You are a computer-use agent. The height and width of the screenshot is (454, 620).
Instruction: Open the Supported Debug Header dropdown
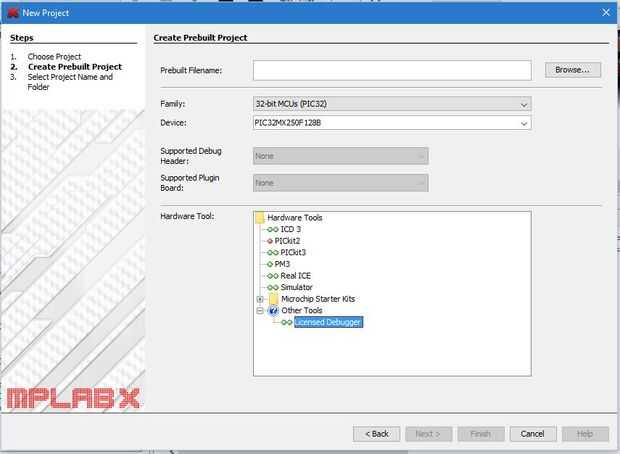point(340,156)
